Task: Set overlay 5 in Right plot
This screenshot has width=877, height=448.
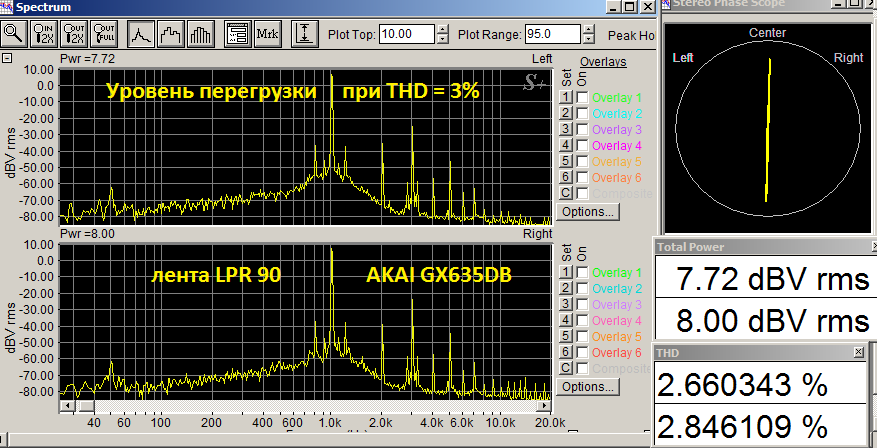Action: (566, 337)
